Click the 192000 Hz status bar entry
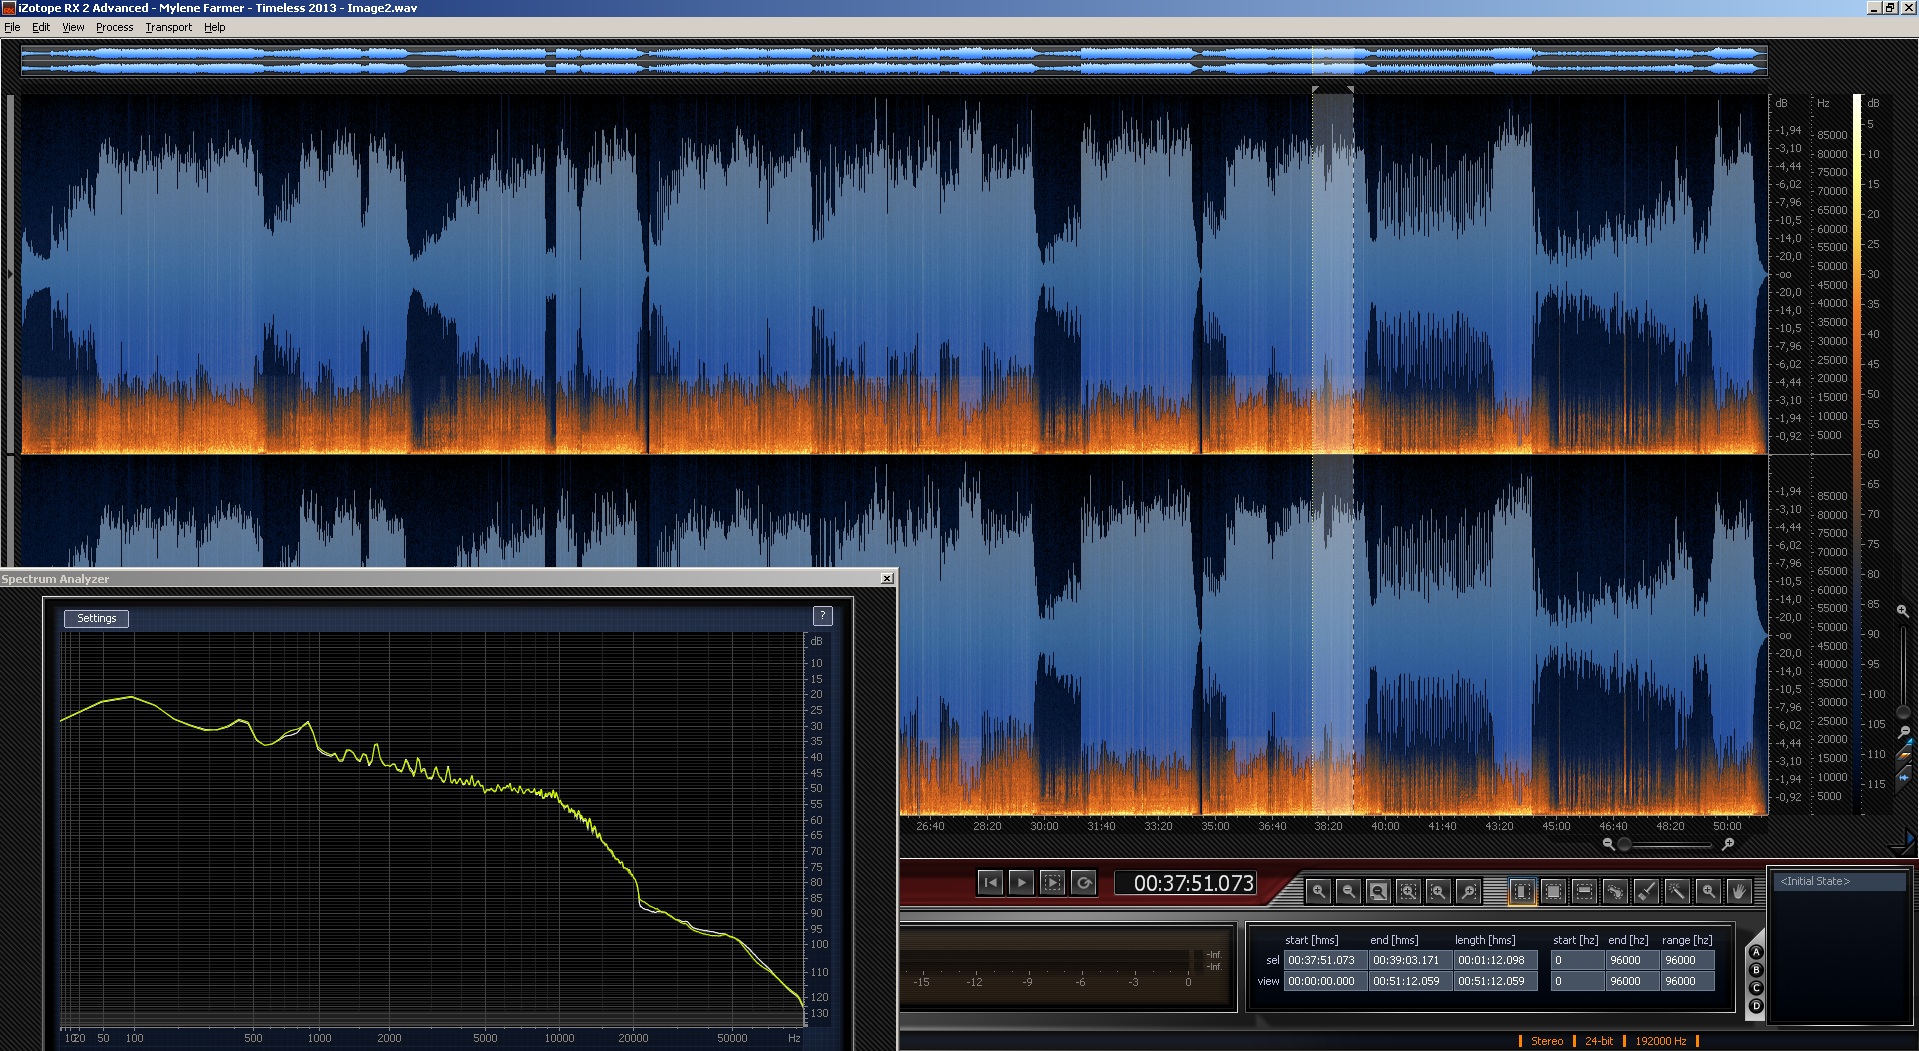 coord(1660,1041)
